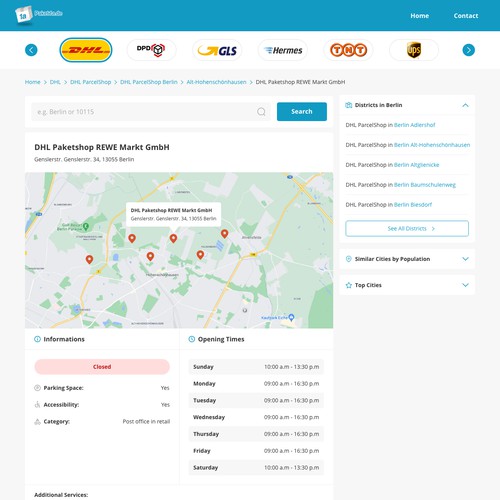Viewport: 500px width, 500px height.
Task: Click the Top Cities star icon
Action: tap(349, 285)
